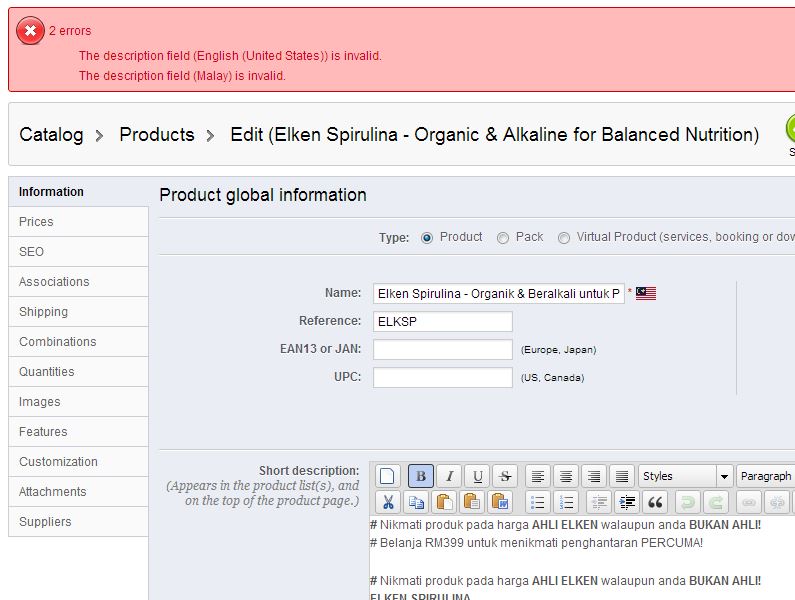Open the Suppliers tab
This screenshot has height=600, width=795.
tap(79, 521)
